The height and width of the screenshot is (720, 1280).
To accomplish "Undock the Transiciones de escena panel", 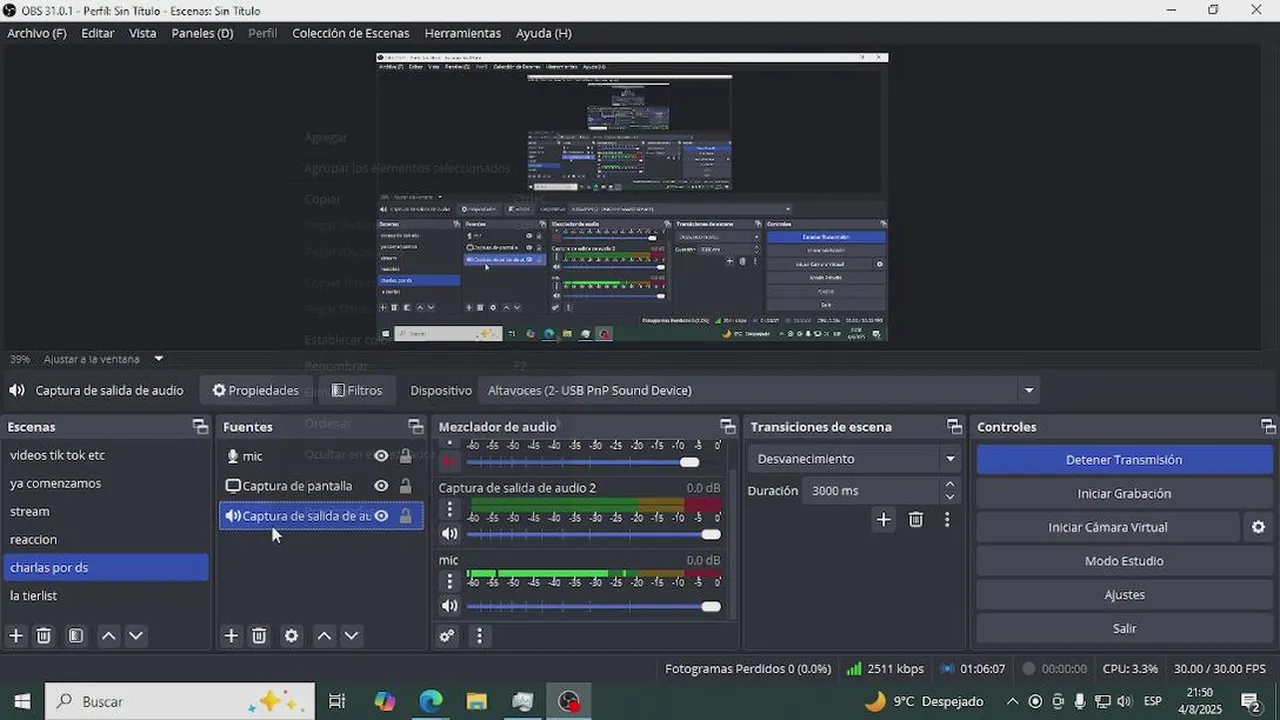I will point(954,427).
